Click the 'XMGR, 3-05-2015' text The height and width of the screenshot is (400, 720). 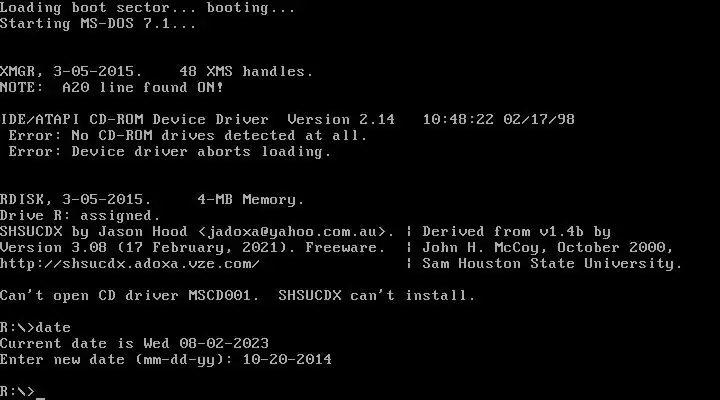[71, 72]
